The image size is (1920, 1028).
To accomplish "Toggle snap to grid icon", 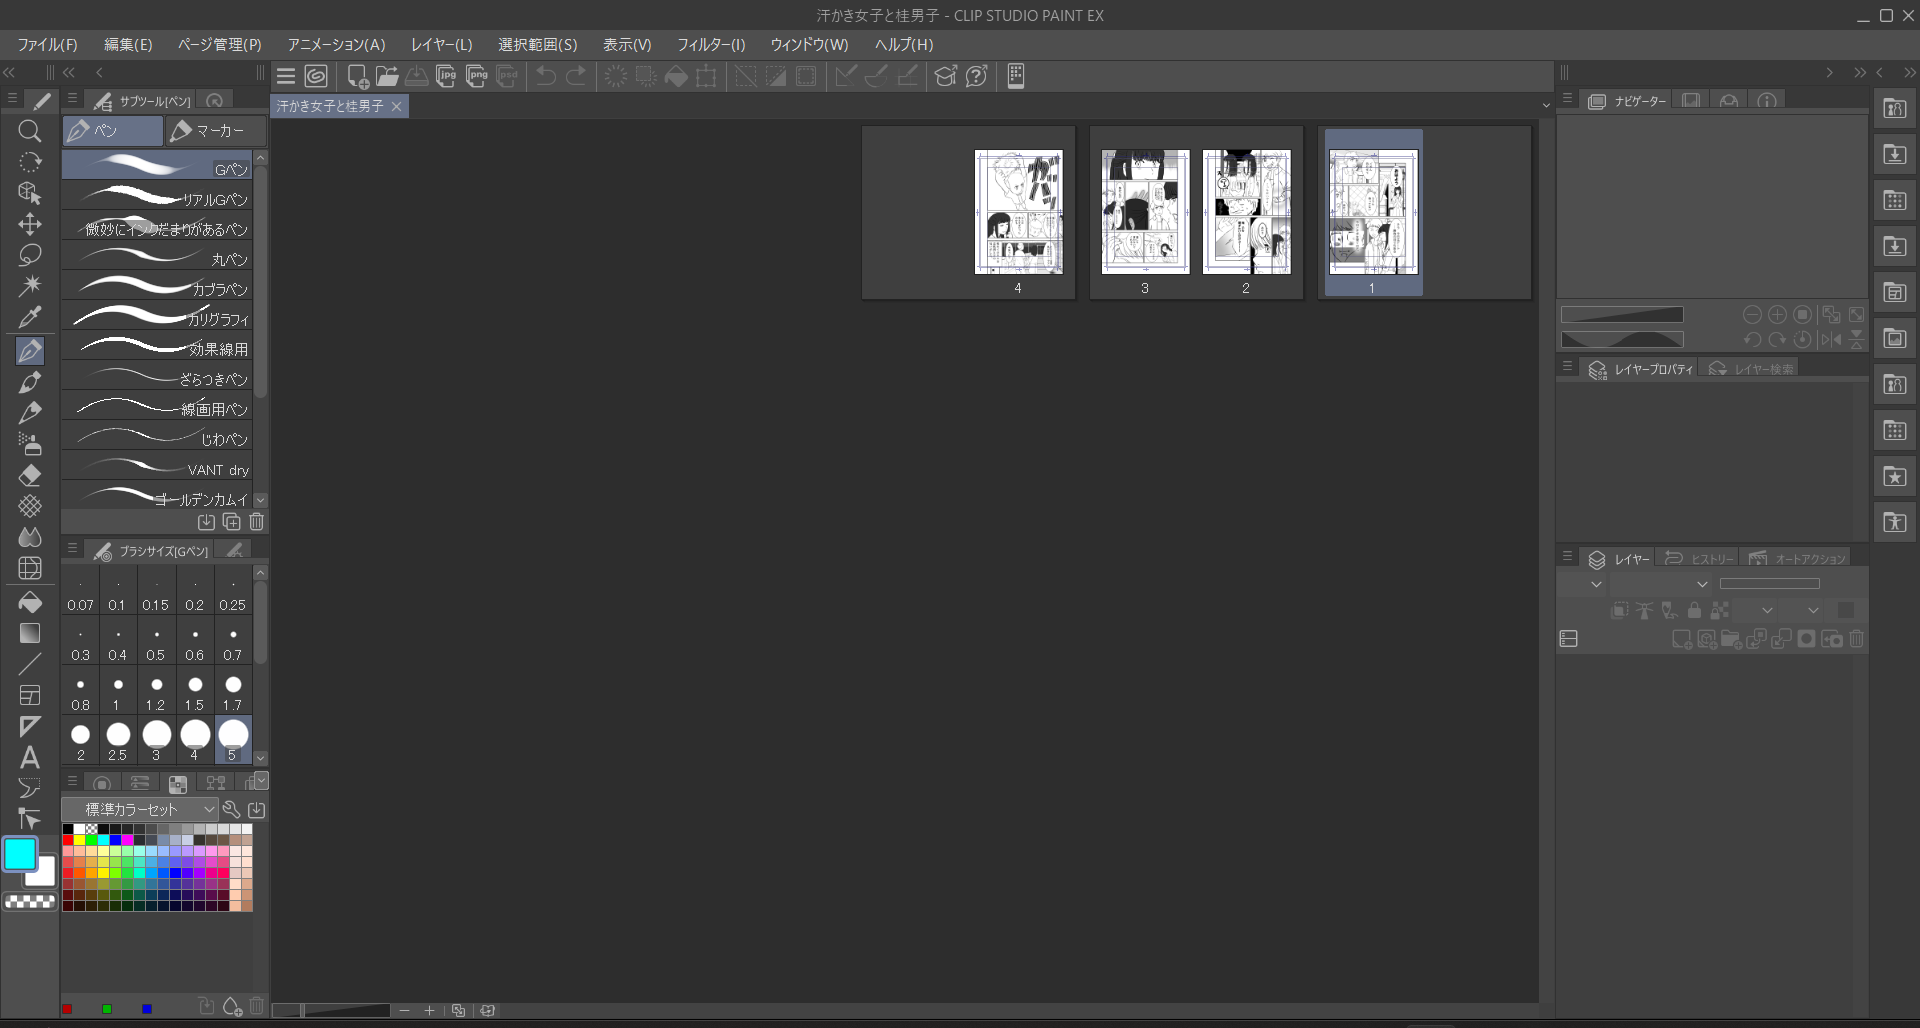I will [908, 76].
